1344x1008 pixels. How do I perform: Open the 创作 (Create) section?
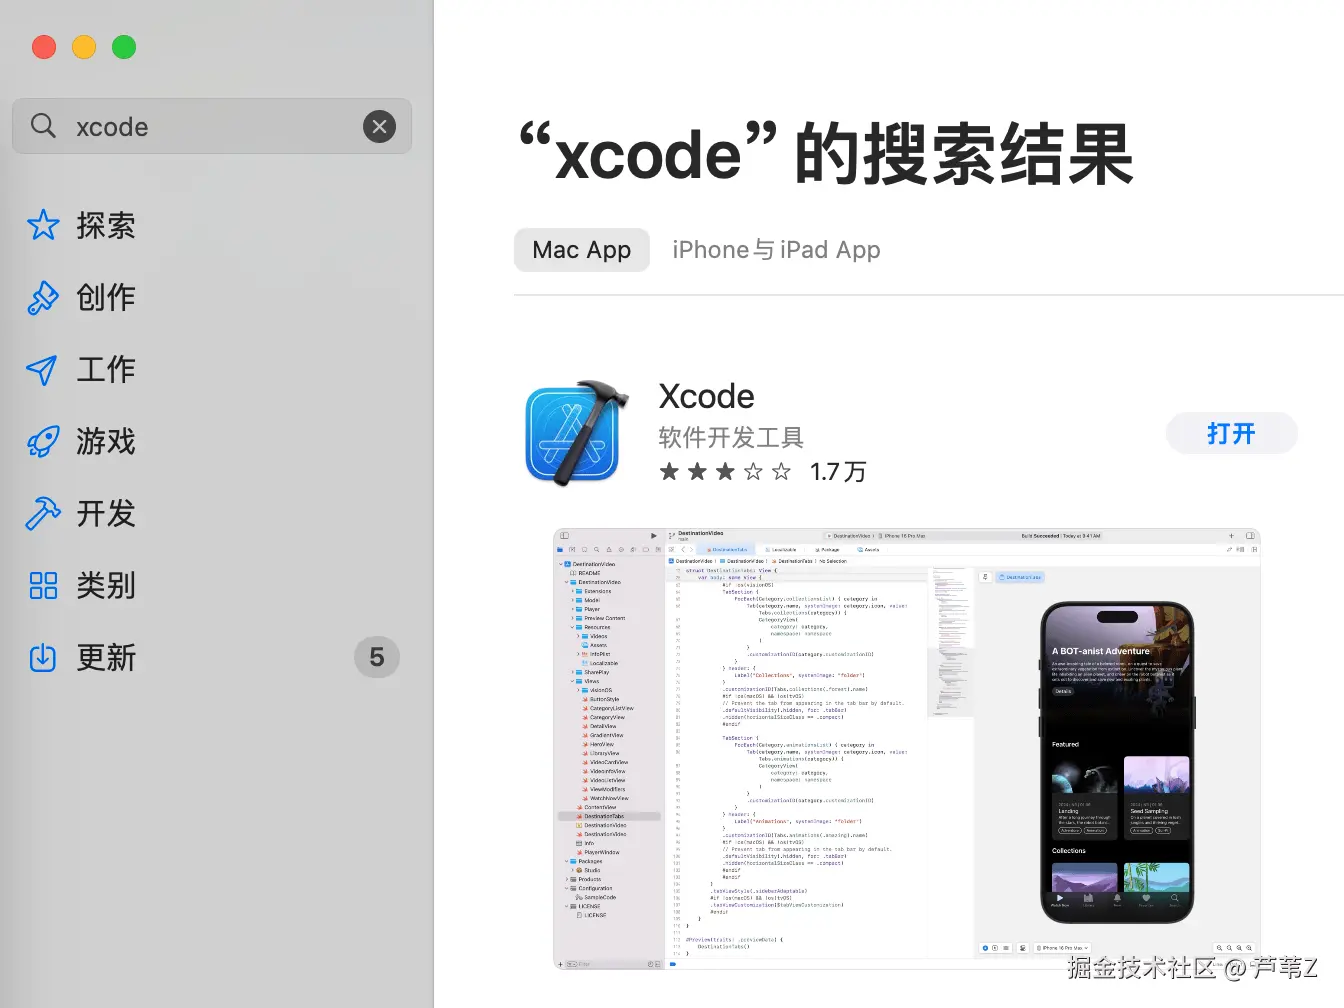(x=43, y=297)
